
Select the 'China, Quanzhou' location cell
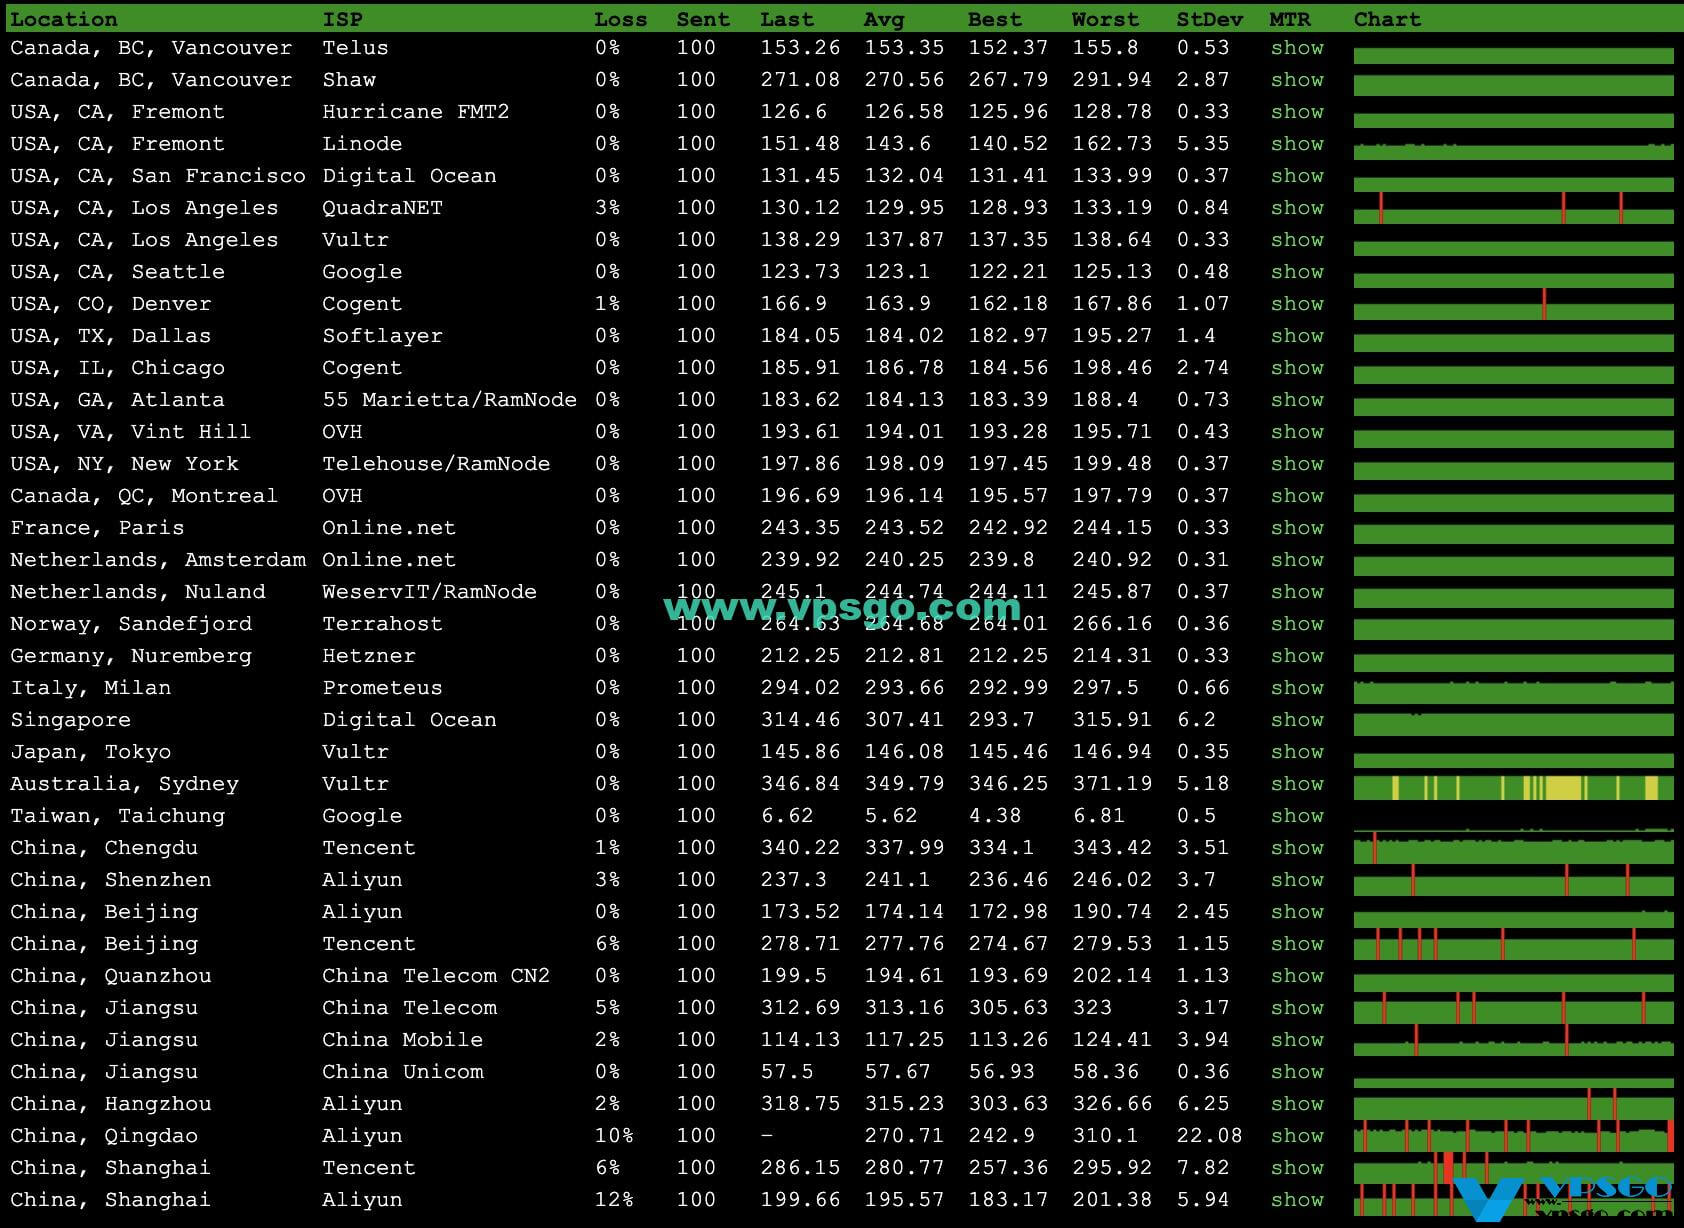point(111,976)
